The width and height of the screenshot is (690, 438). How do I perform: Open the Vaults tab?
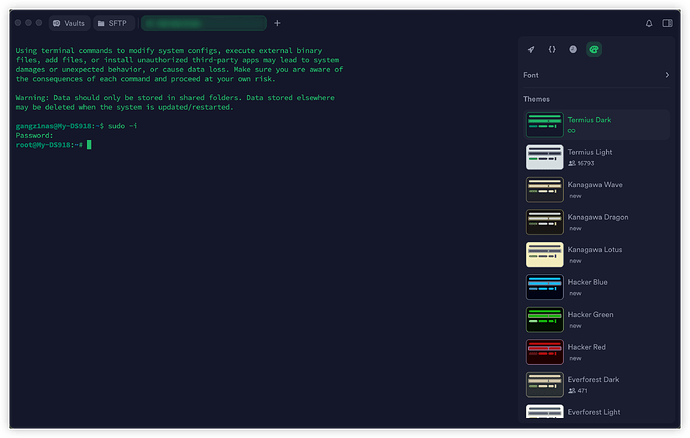click(x=69, y=23)
